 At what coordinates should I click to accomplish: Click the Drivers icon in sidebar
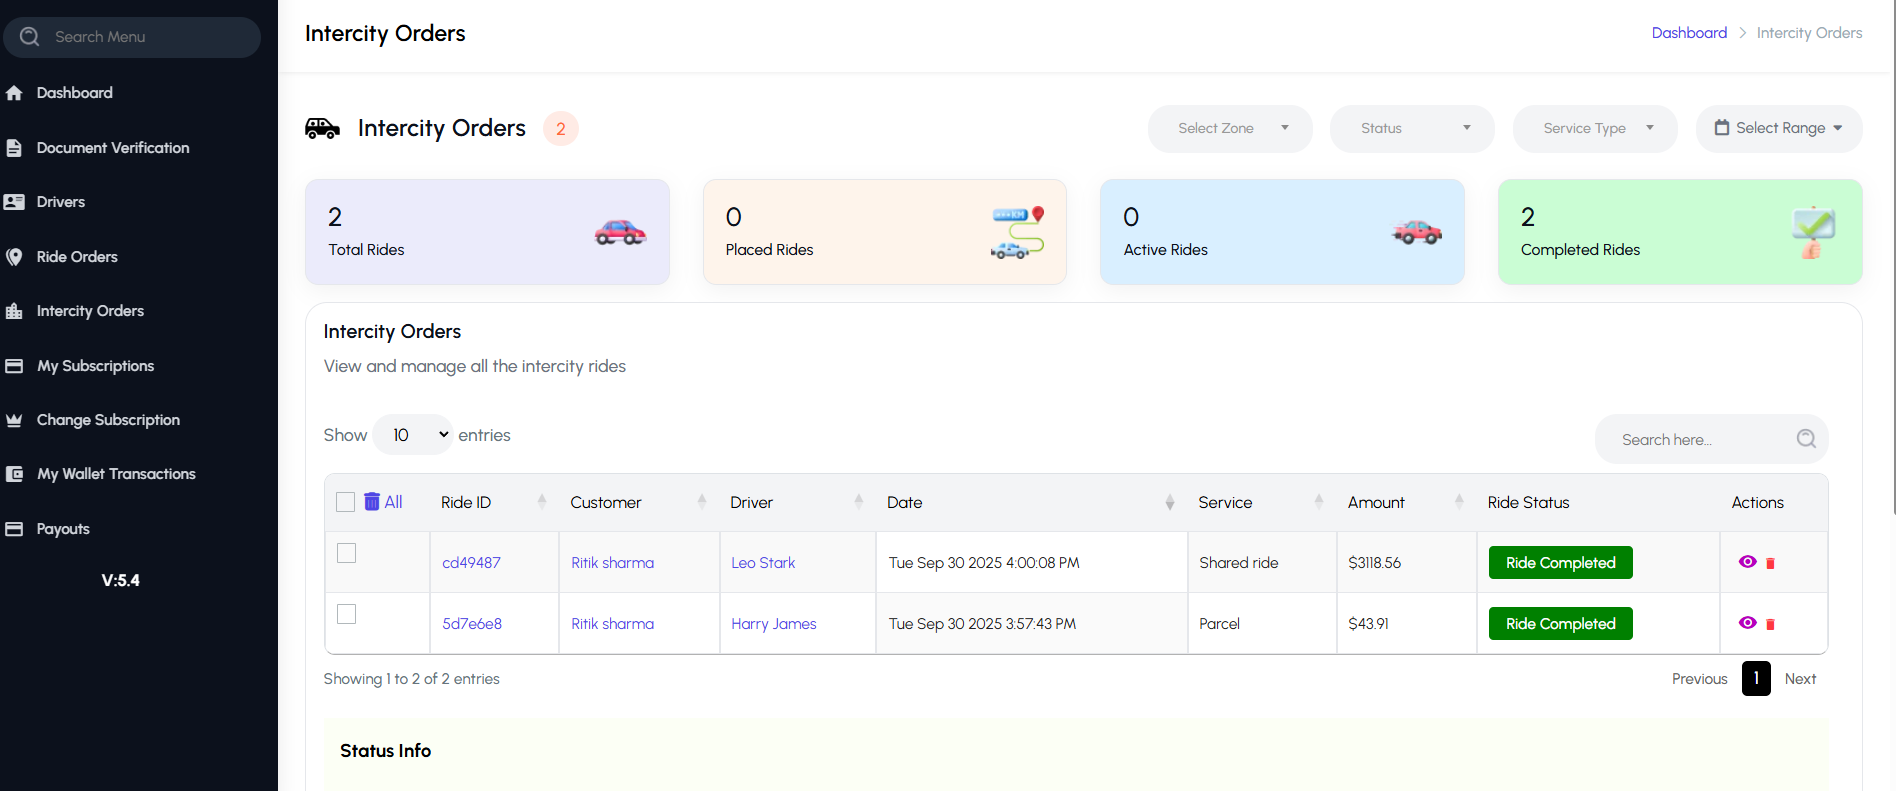click(x=14, y=202)
